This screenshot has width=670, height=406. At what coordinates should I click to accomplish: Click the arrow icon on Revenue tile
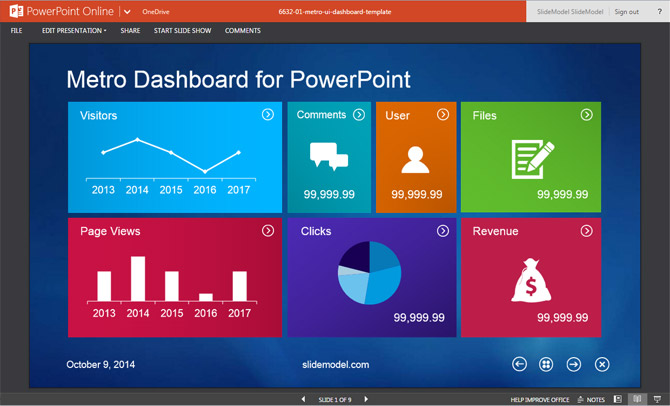[587, 231]
